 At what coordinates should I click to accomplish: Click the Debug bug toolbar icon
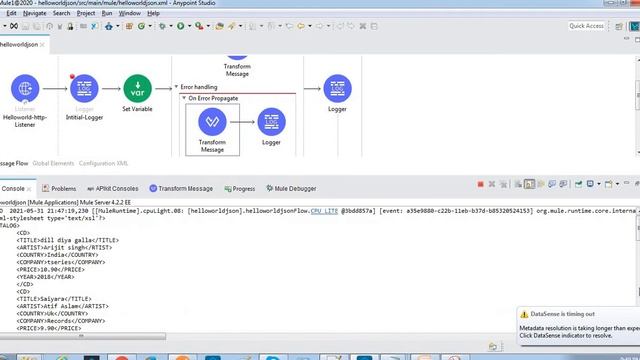coord(162,26)
